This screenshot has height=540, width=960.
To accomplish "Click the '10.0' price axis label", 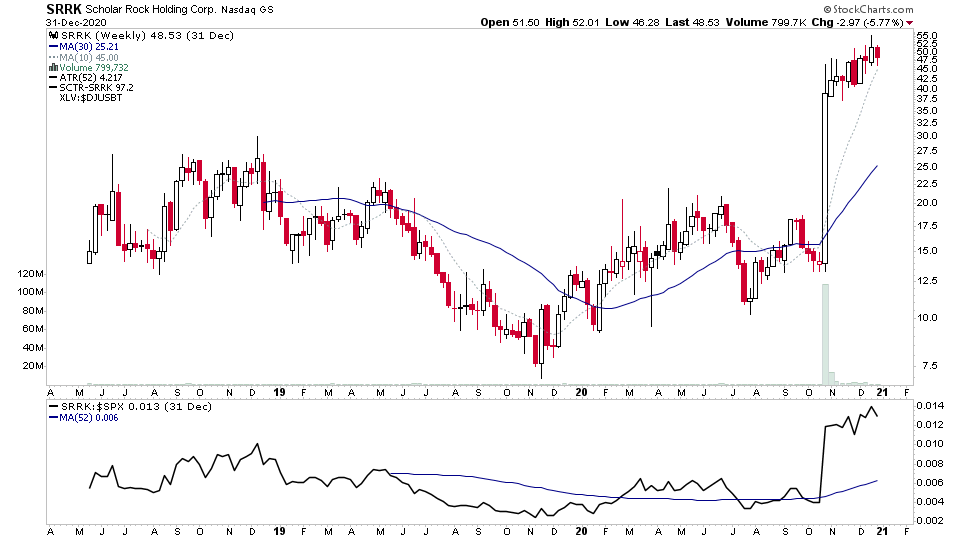I will (927, 317).
